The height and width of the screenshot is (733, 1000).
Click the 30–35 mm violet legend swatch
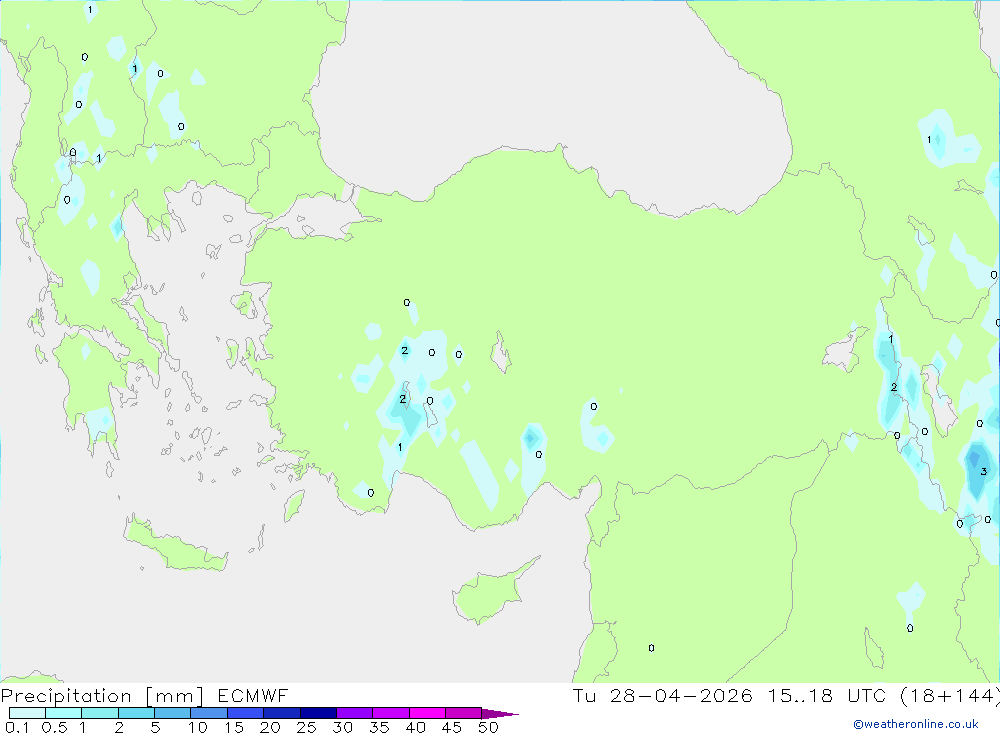pyautogui.click(x=354, y=713)
